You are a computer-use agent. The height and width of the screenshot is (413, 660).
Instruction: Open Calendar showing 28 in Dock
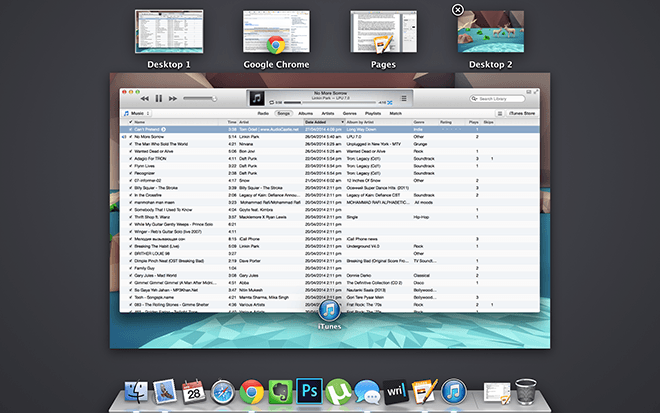(x=194, y=392)
